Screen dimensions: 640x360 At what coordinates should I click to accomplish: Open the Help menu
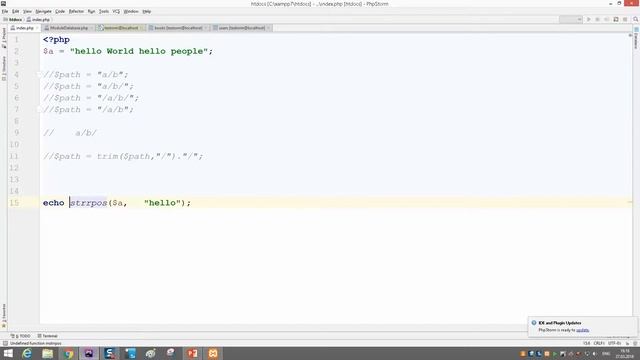[x=147, y=11]
